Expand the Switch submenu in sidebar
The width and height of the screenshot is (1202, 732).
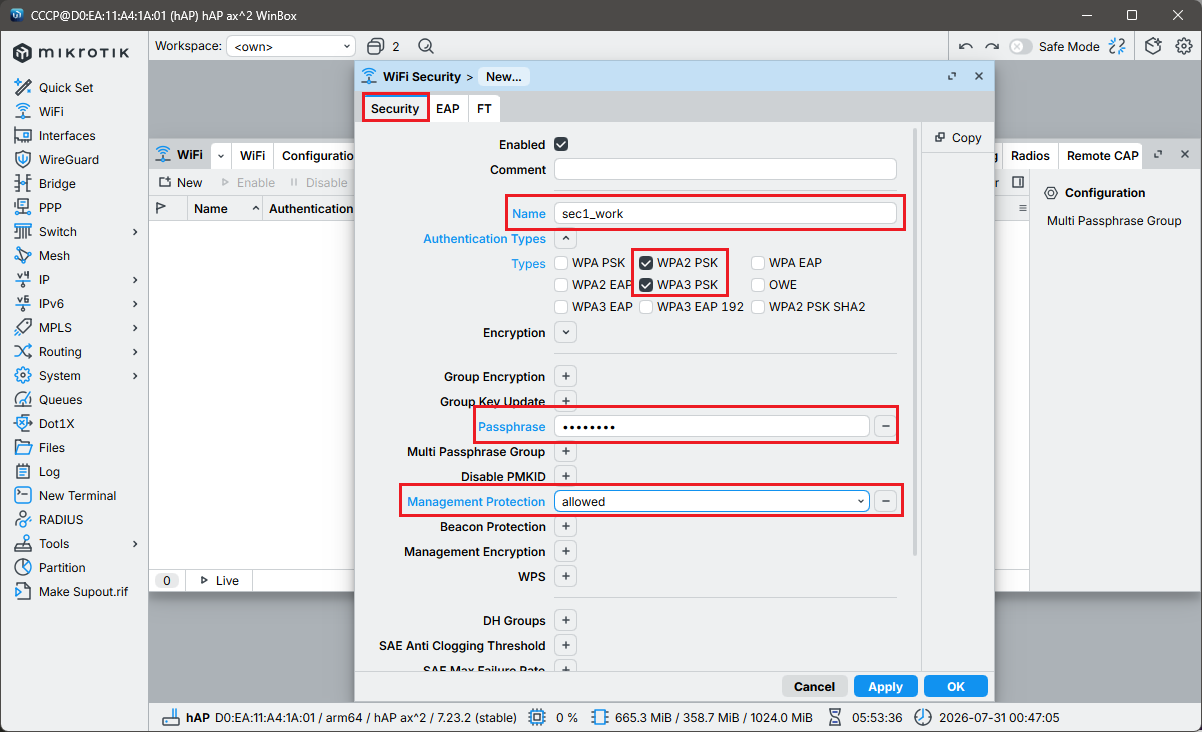(135, 231)
